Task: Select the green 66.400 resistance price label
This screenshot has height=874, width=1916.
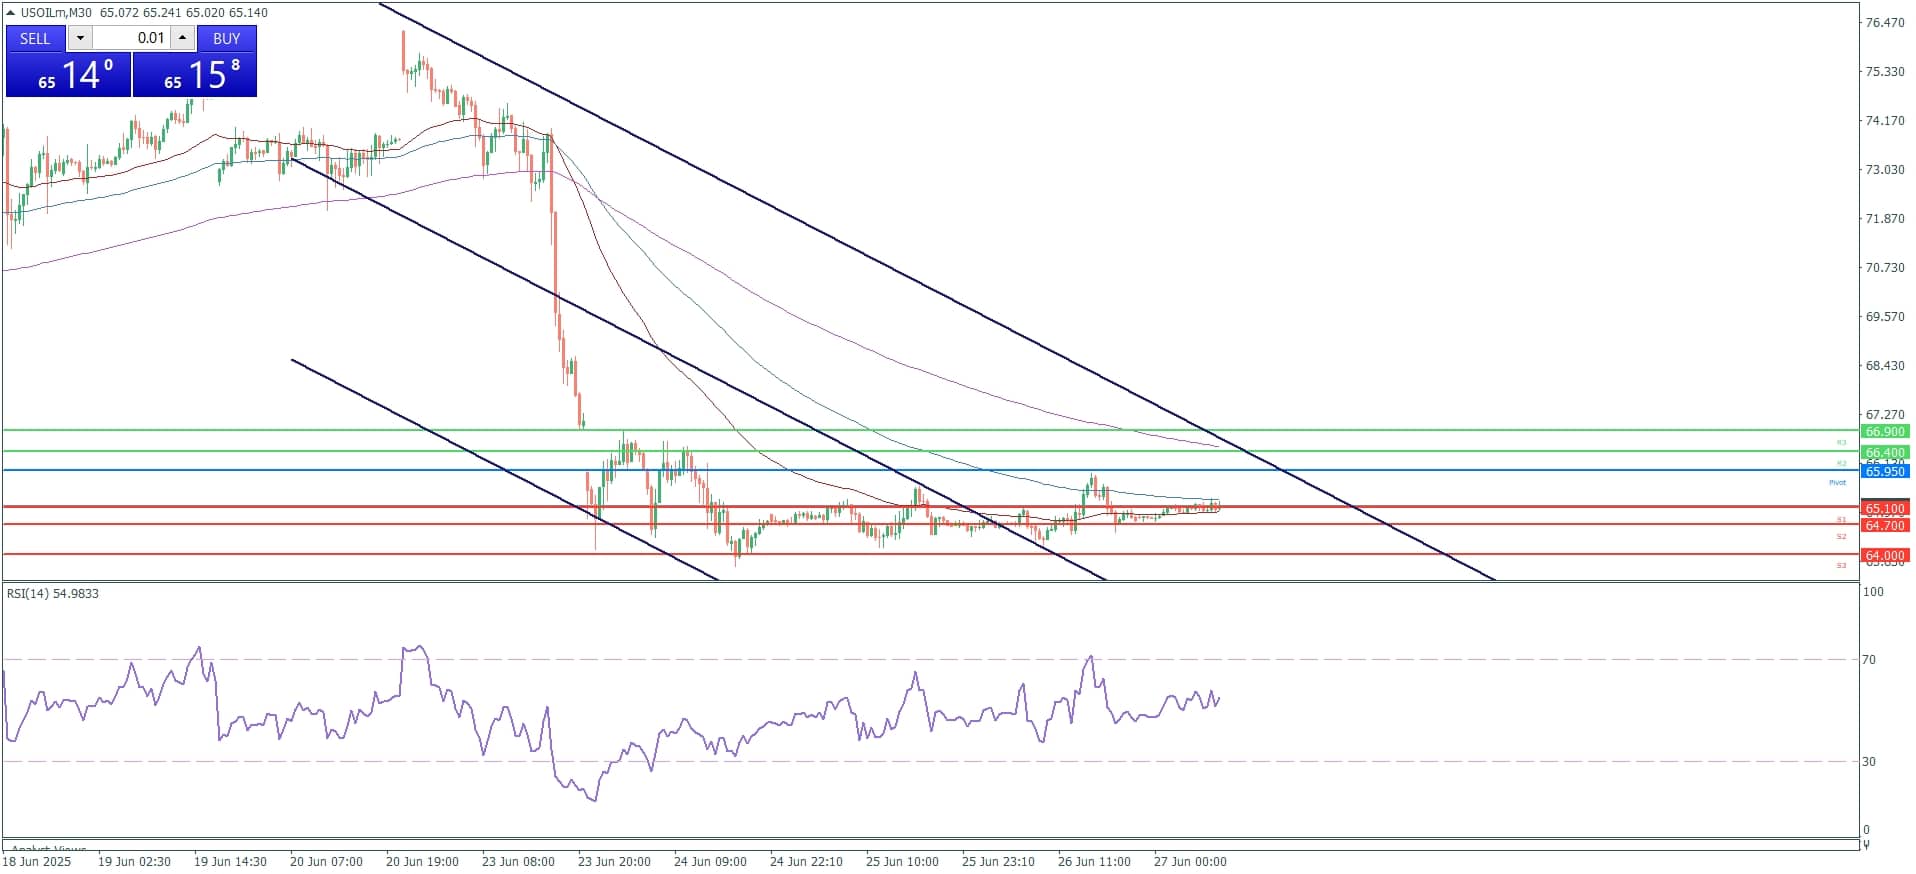Action: pos(1885,453)
